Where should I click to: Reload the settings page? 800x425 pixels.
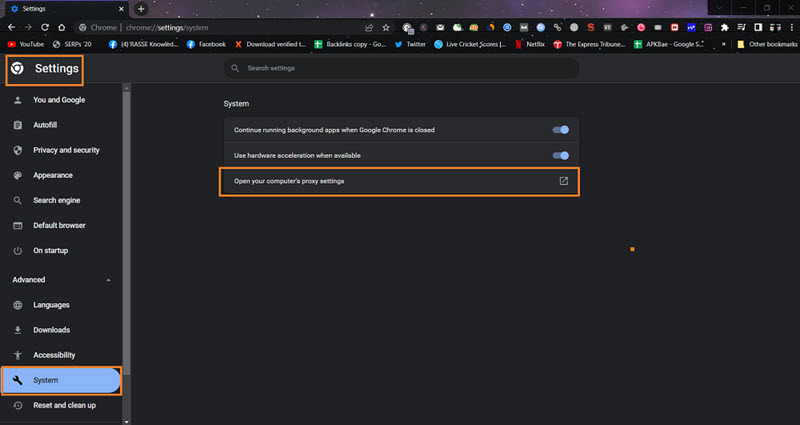[x=45, y=28]
